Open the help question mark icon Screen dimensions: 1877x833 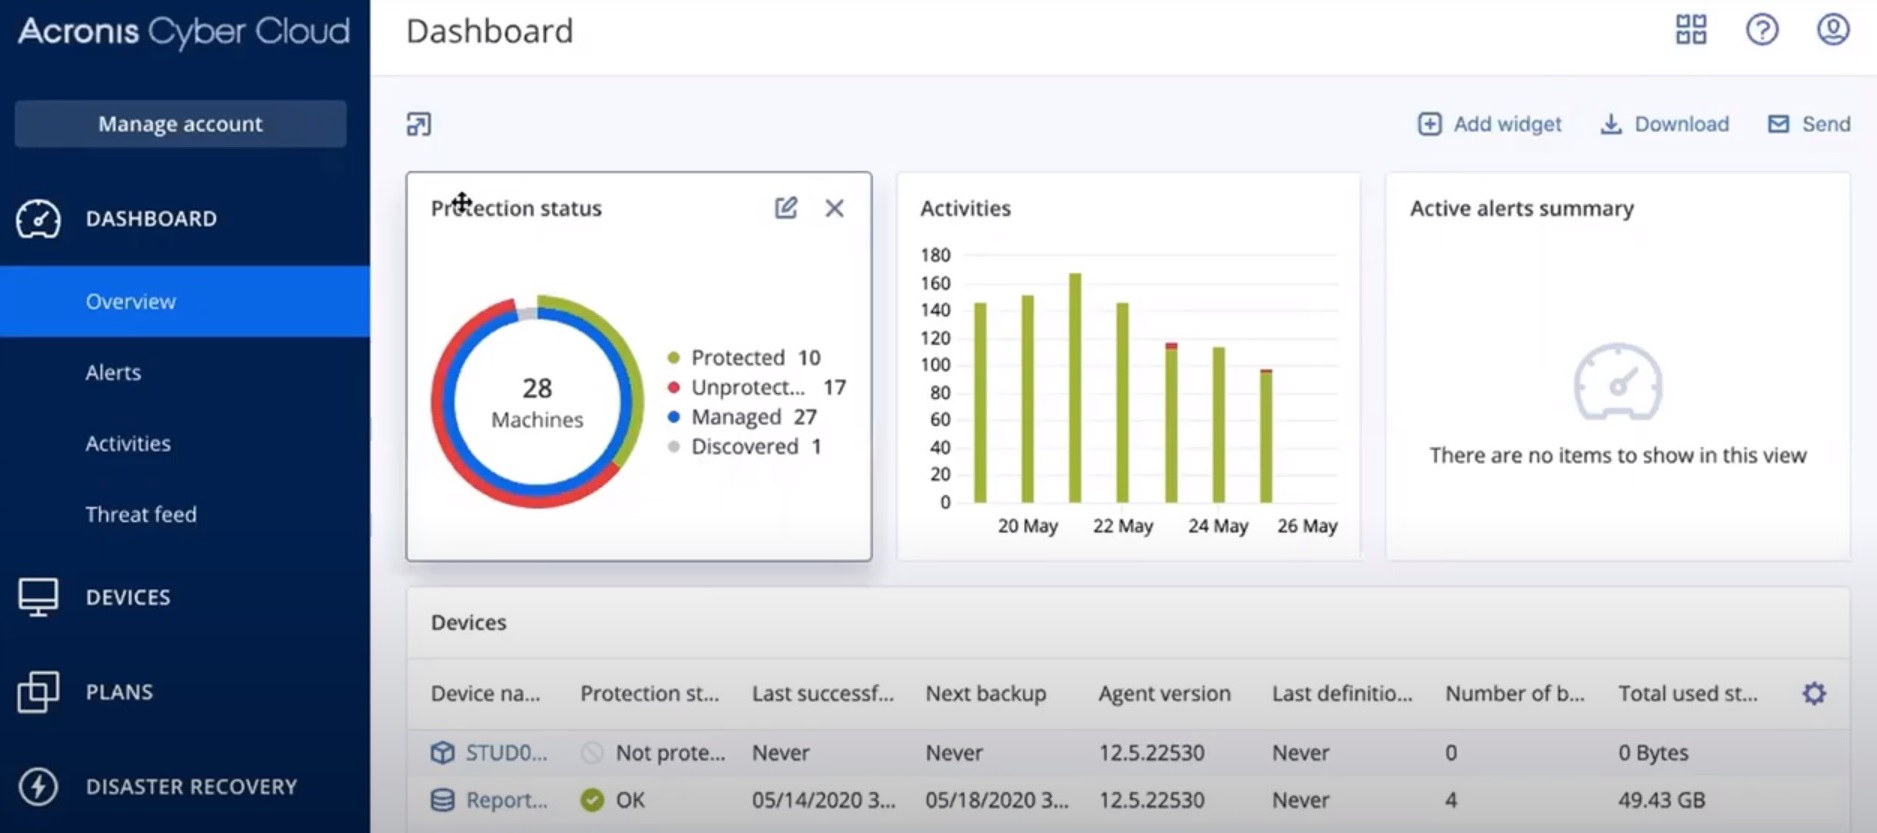point(1762,30)
